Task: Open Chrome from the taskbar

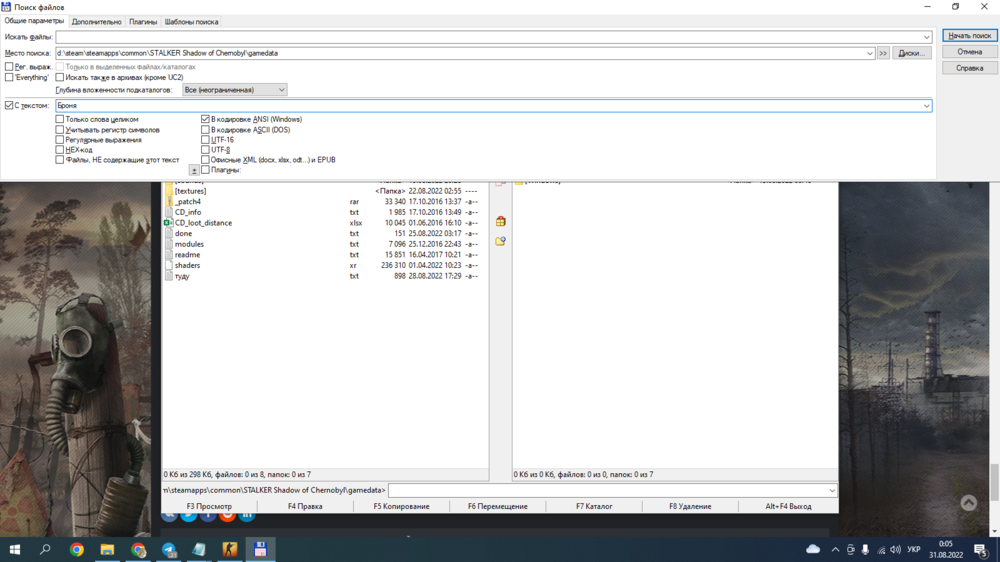Action: pyautogui.click(x=77, y=550)
